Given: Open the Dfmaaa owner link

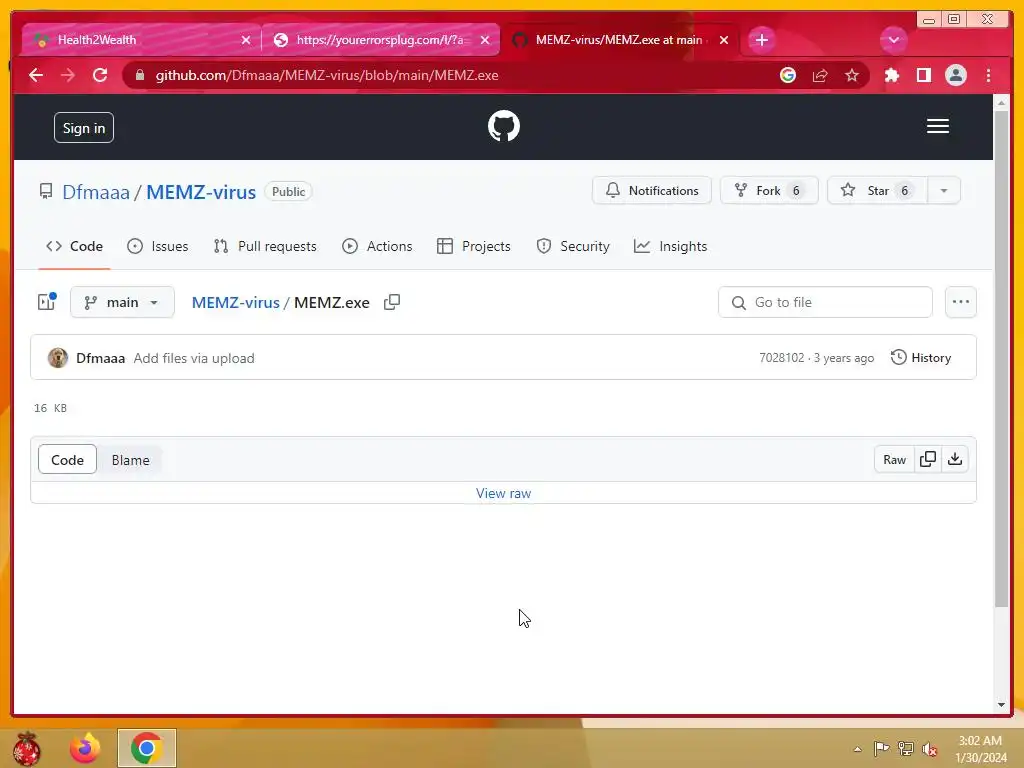Looking at the screenshot, I should click(x=95, y=192).
